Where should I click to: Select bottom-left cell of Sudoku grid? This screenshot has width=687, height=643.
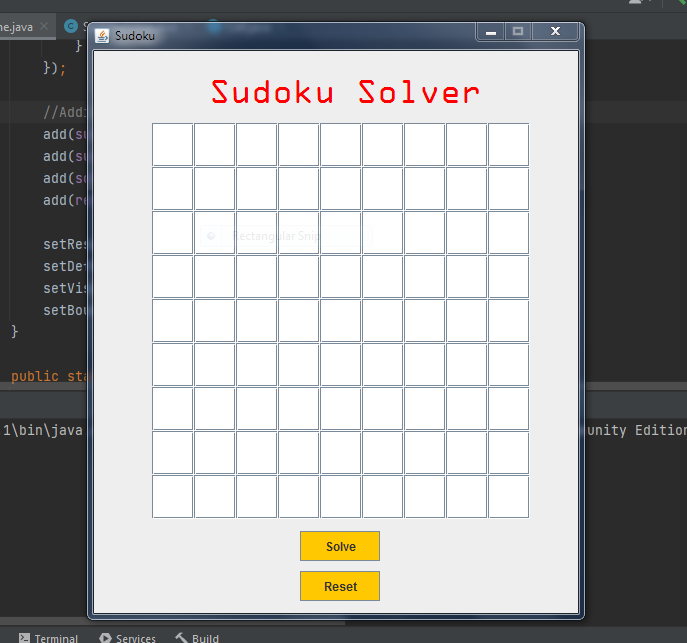(172, 497)
